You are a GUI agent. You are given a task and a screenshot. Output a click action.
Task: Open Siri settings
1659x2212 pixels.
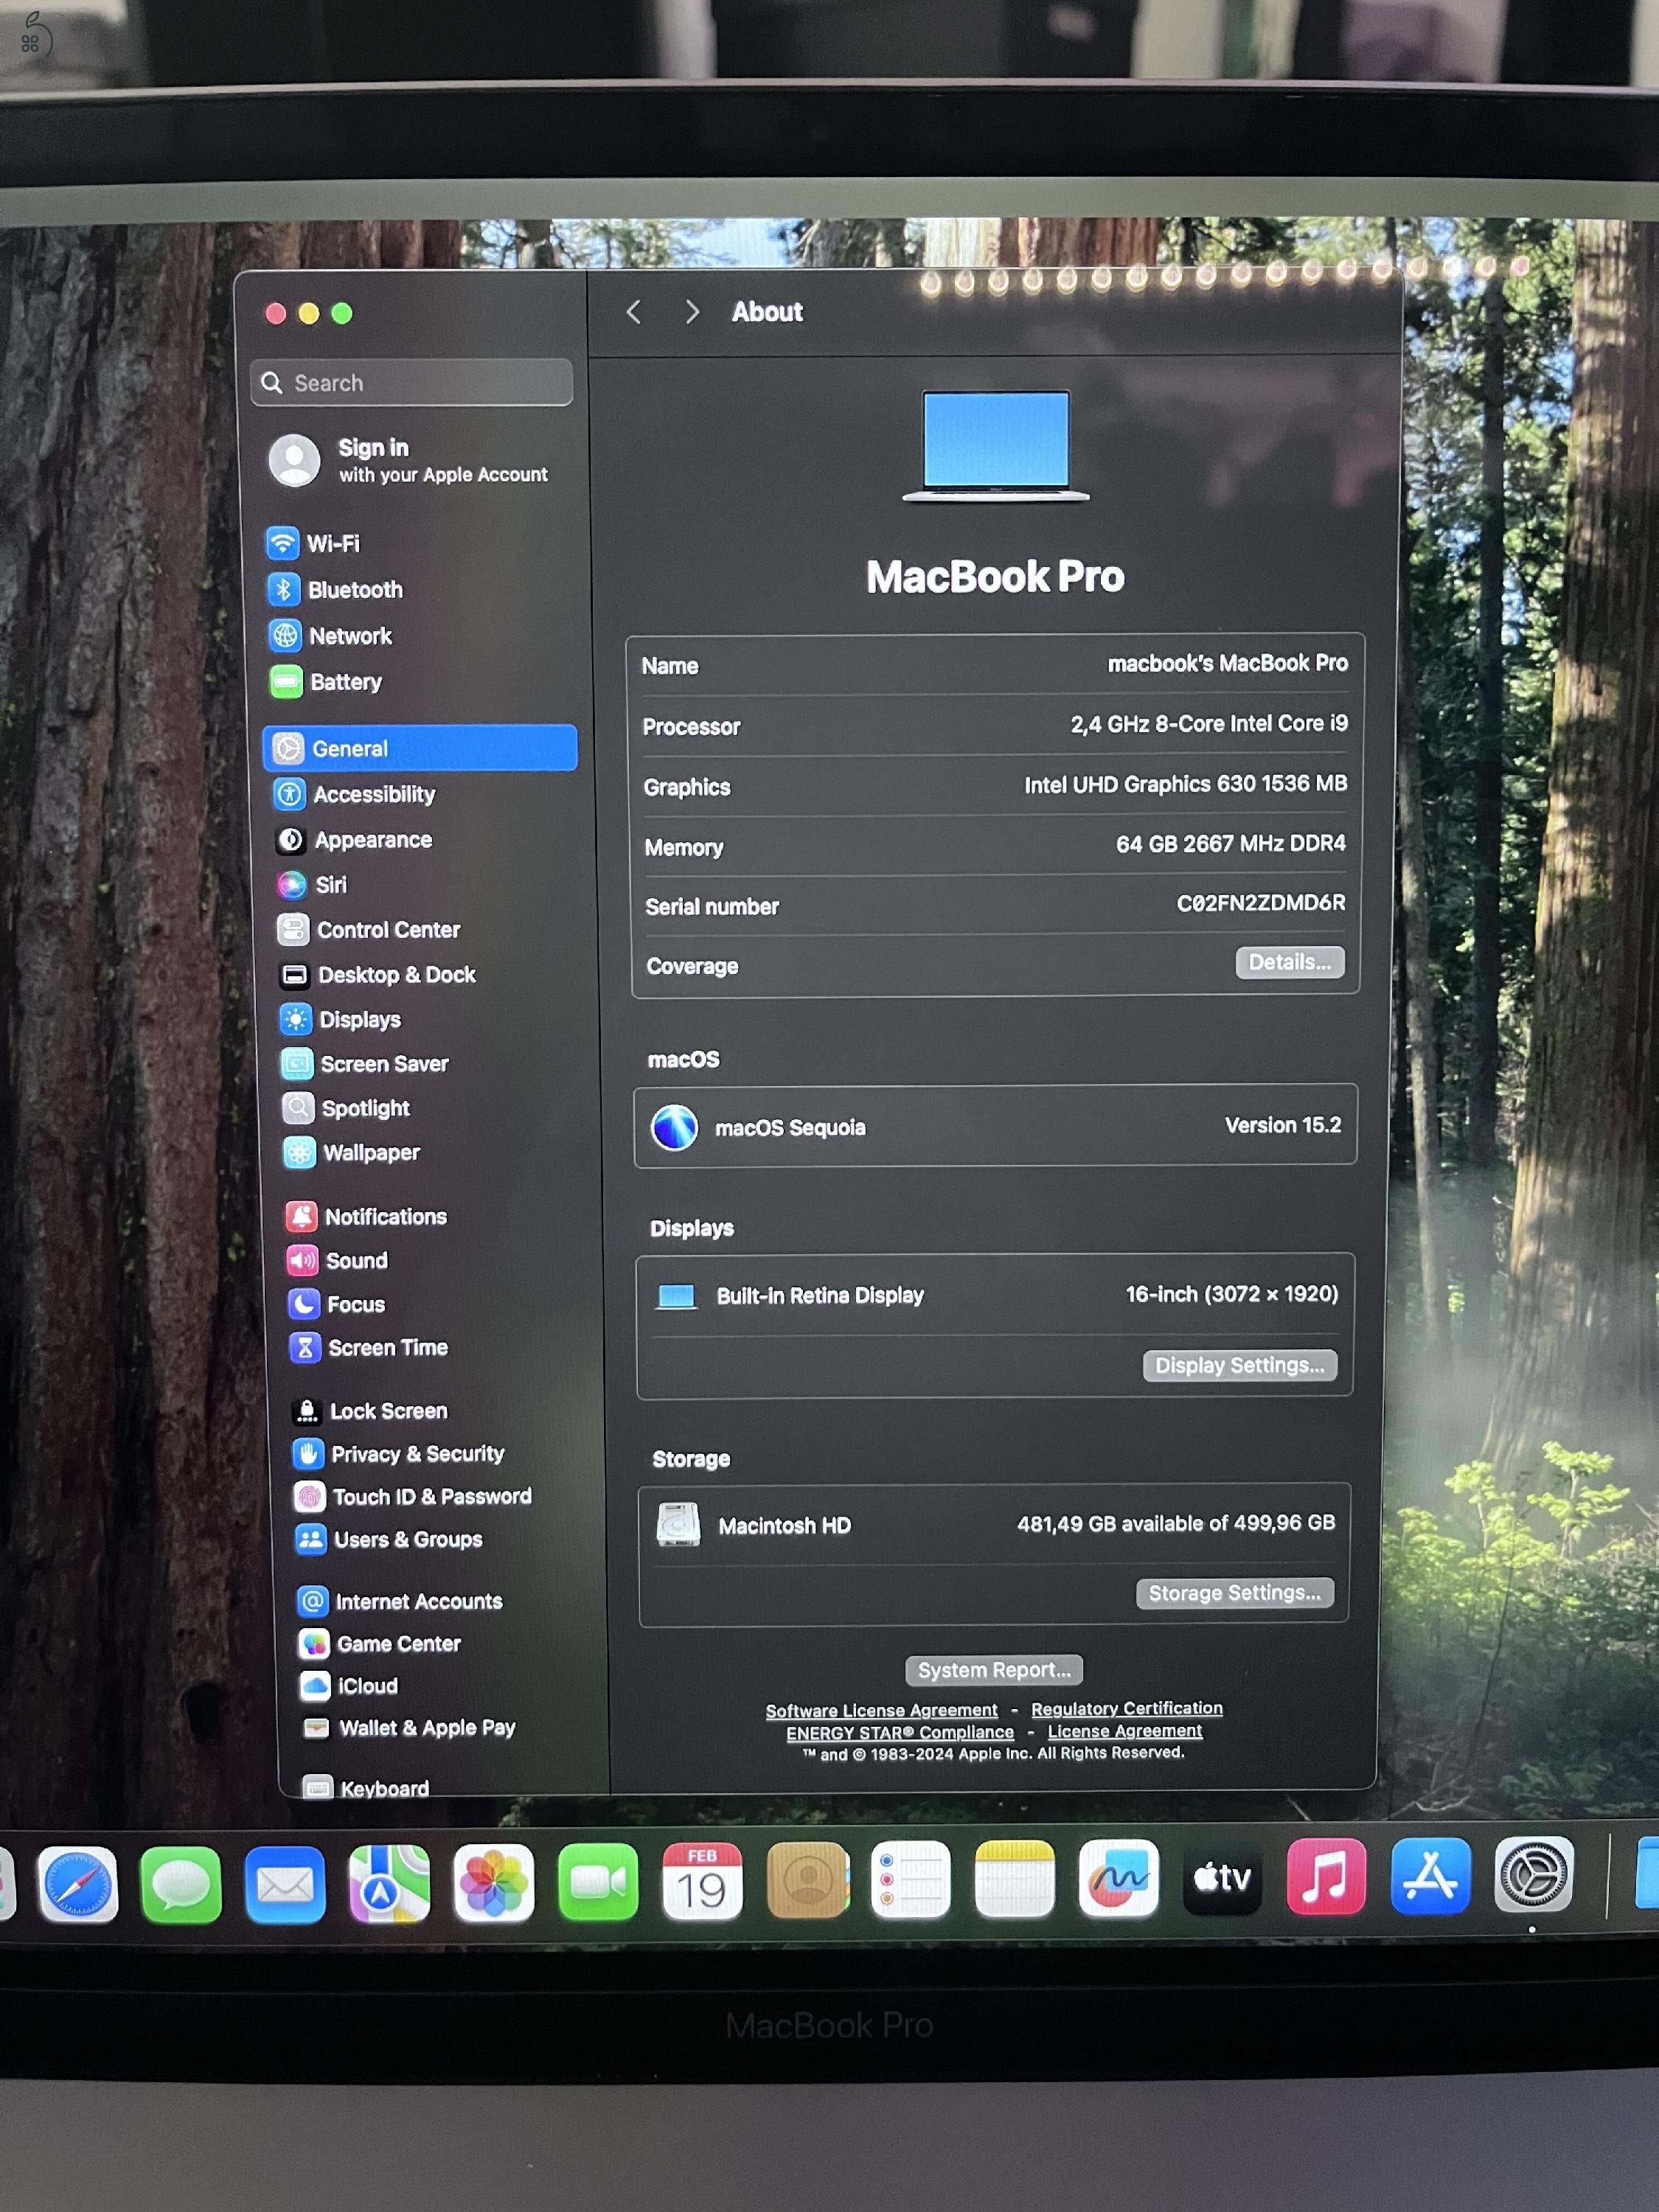pos(311,884)
